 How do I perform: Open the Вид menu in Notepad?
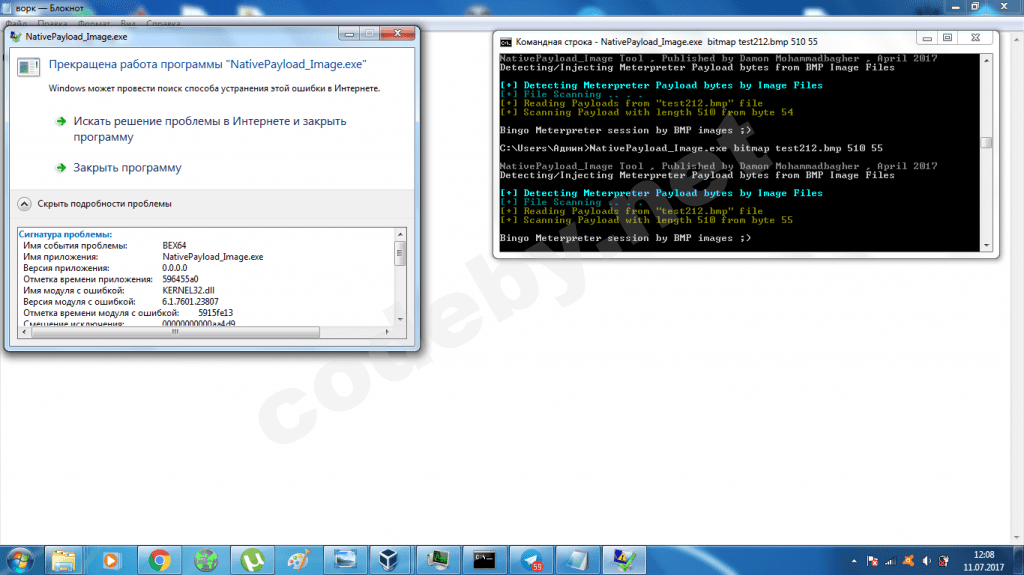click(x=128, y=24)
